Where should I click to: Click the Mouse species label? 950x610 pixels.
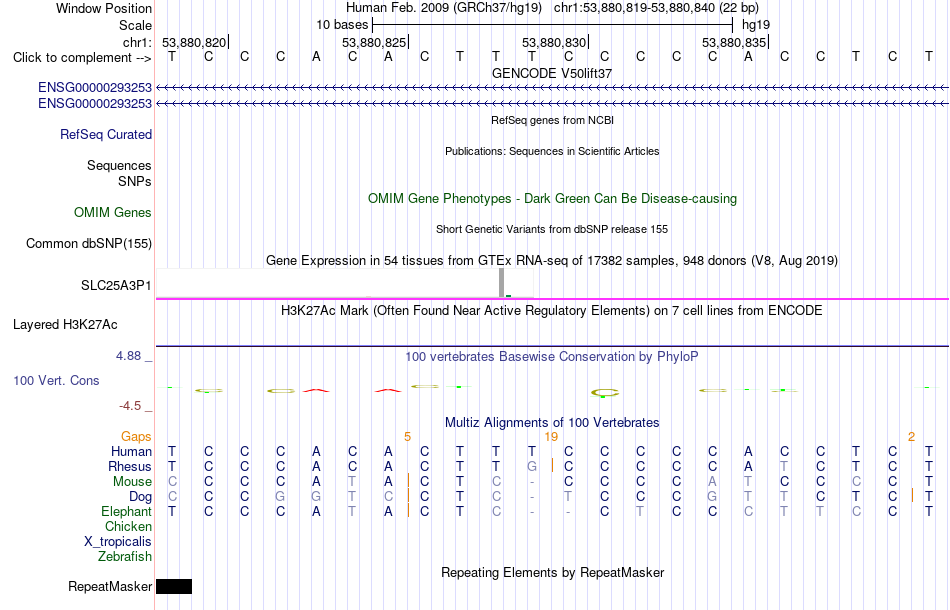coord(132,482)
